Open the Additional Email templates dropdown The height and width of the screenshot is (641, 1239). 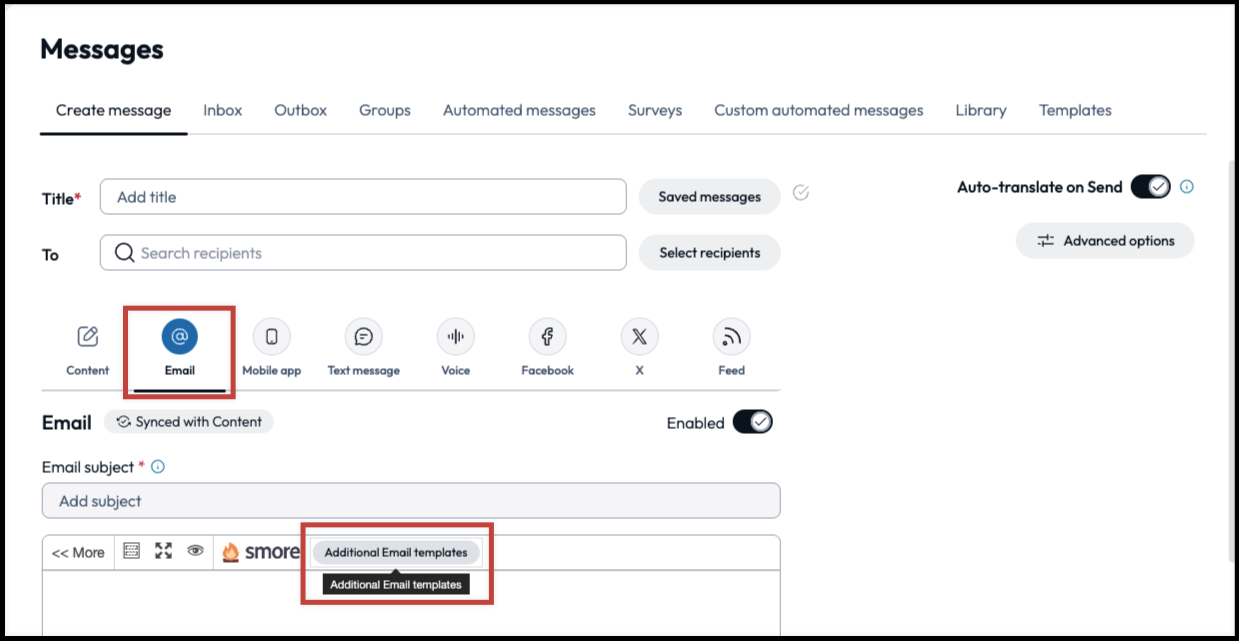[x=396, y=552]
